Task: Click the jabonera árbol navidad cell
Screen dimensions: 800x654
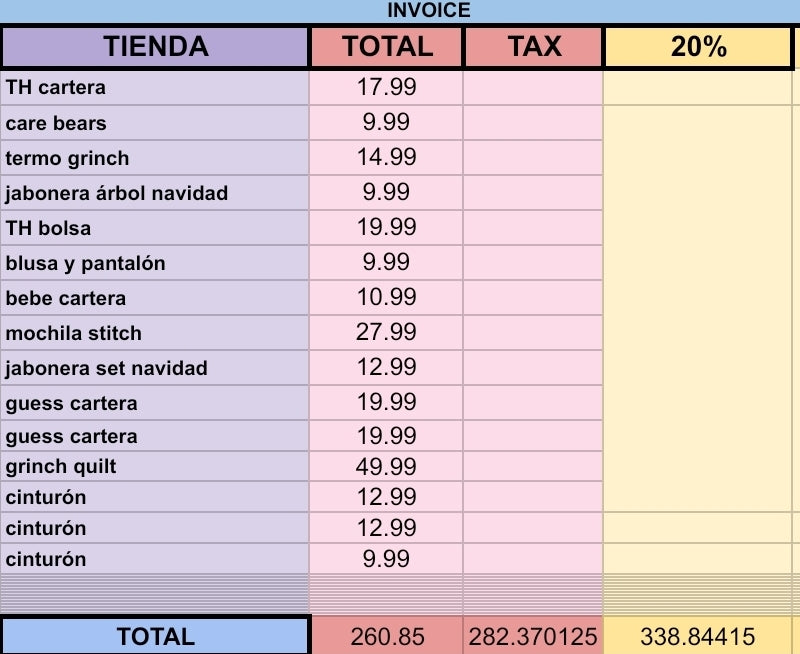Action: click(155, 193)
